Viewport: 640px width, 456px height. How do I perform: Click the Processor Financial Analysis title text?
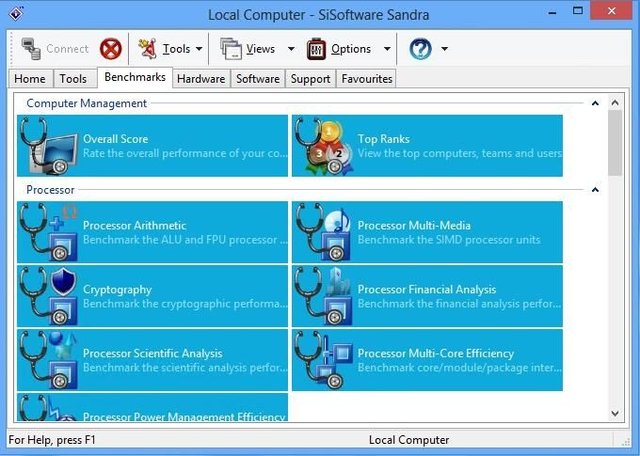tap(427, 289)
